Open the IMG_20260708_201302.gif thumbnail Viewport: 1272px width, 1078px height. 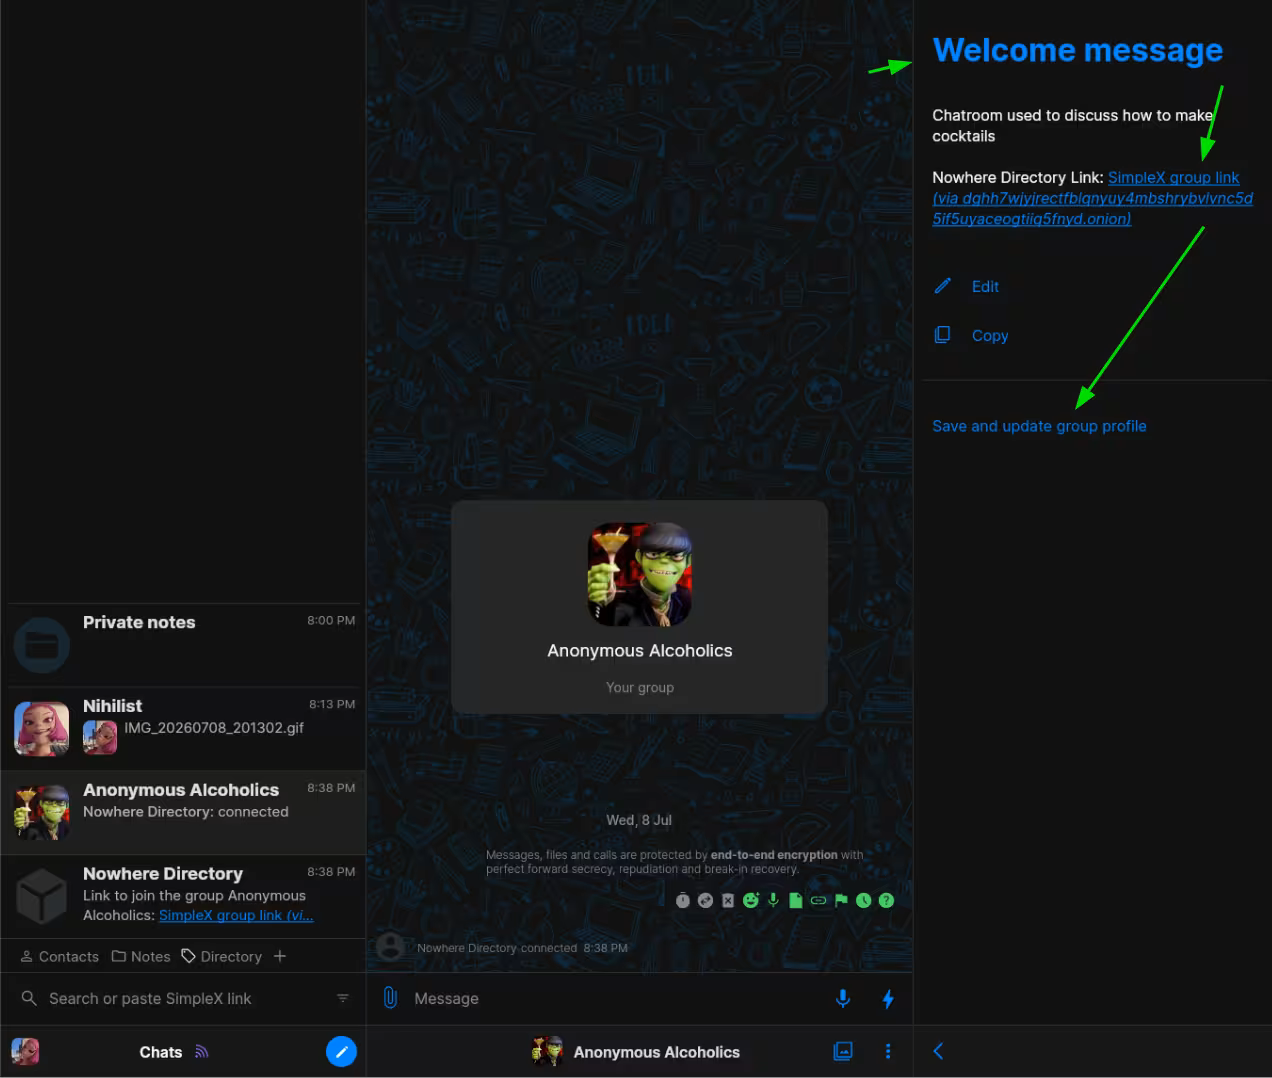point(100,737)
